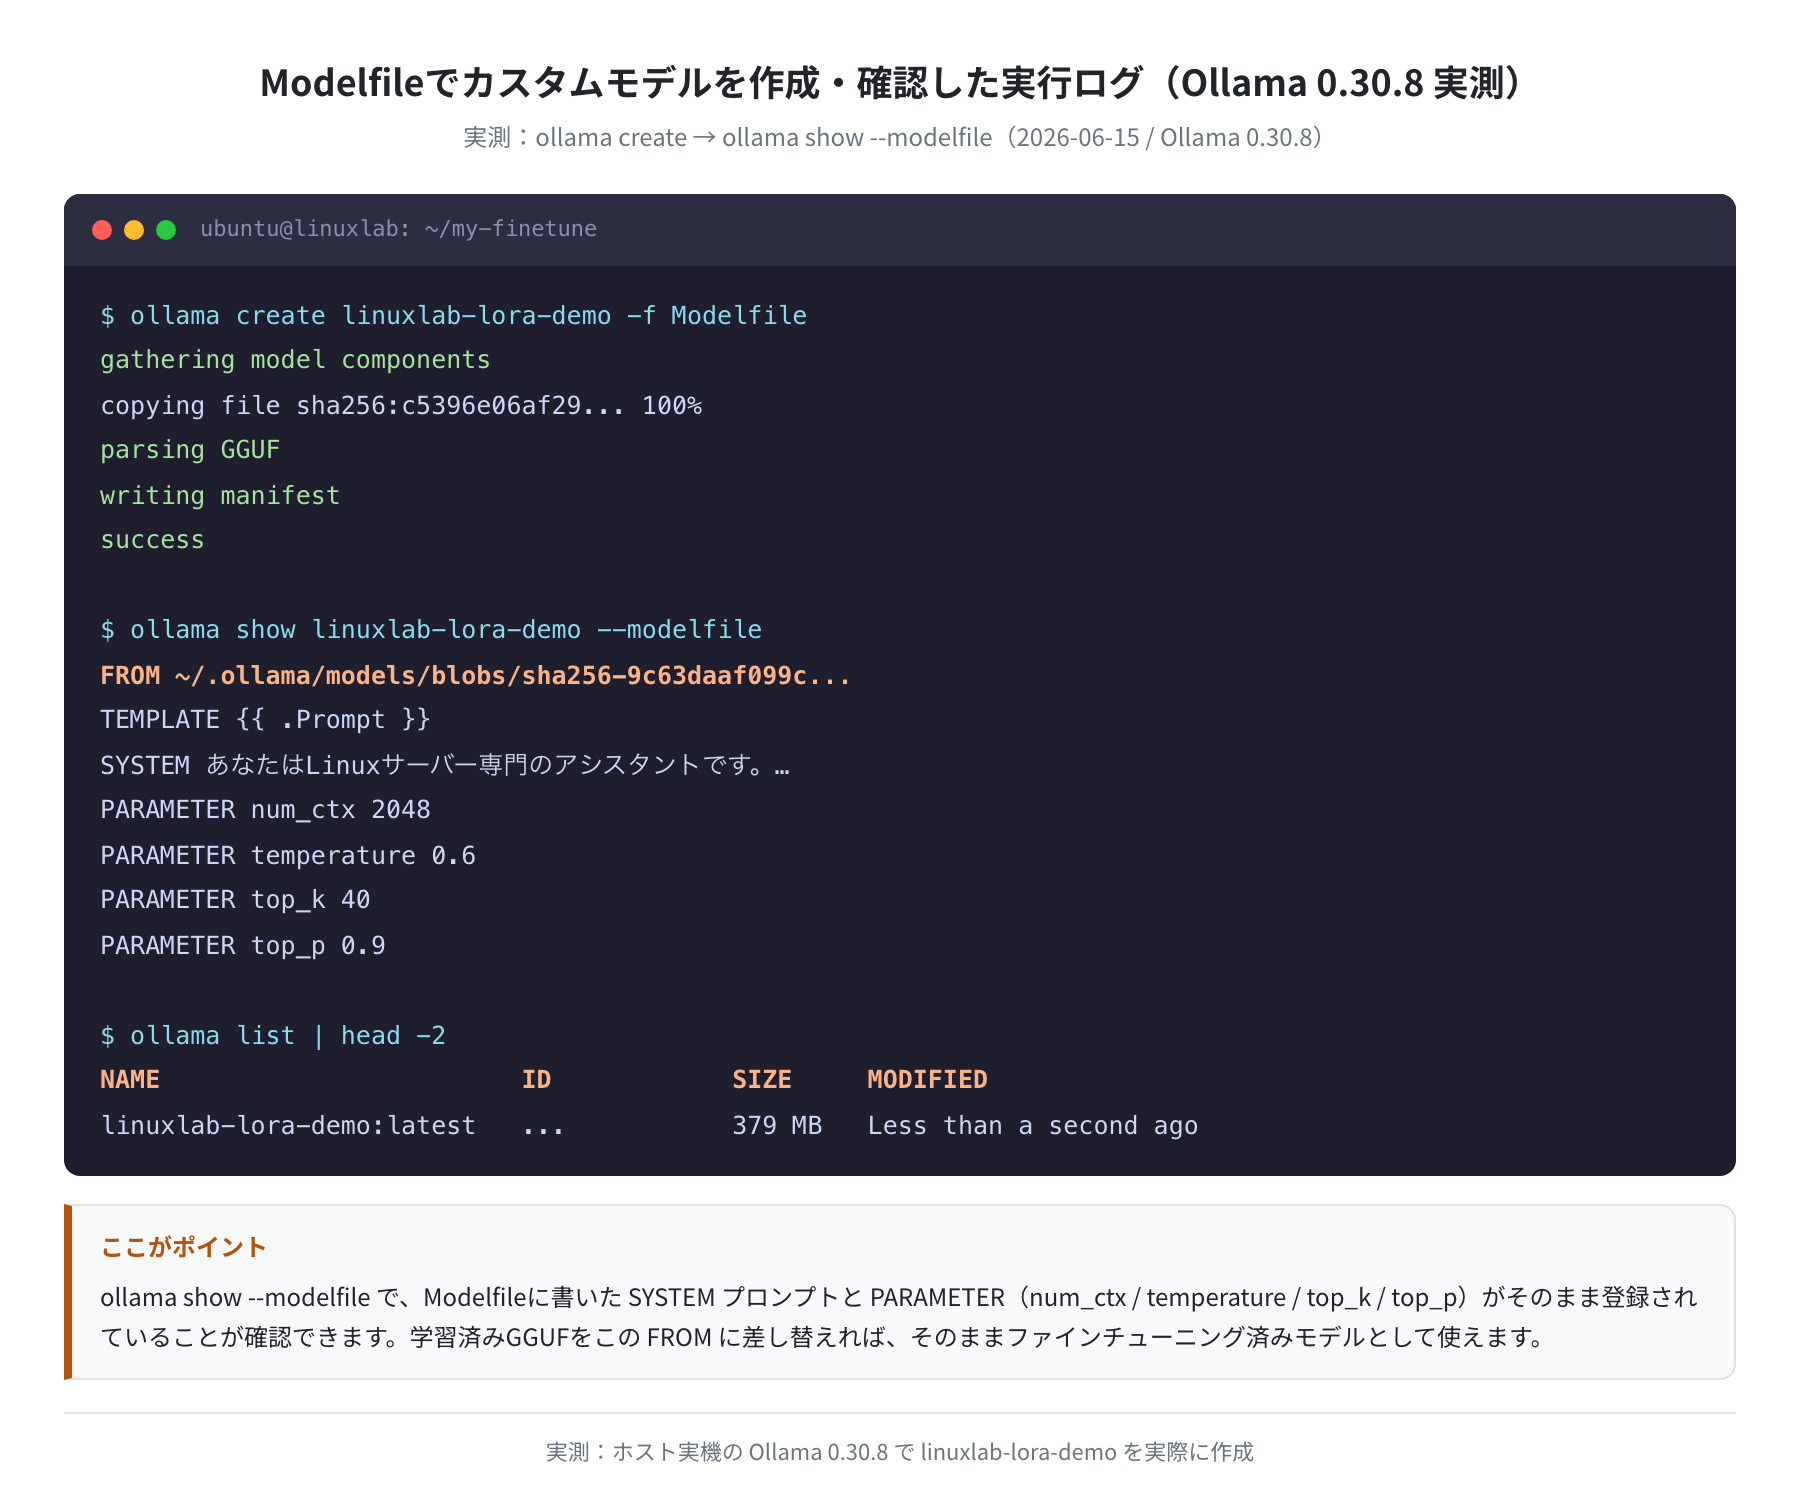Click 'linuxlab-lora-demo:latest' model name

coord(288,1125)
